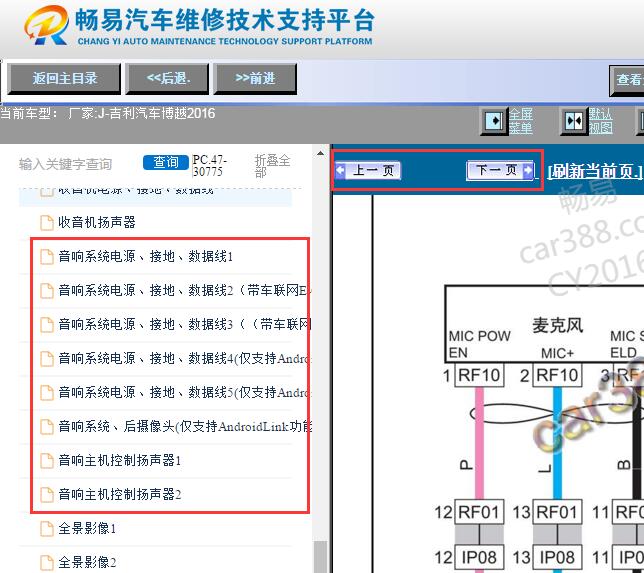Click the 全屏菜单 icon

493,121
